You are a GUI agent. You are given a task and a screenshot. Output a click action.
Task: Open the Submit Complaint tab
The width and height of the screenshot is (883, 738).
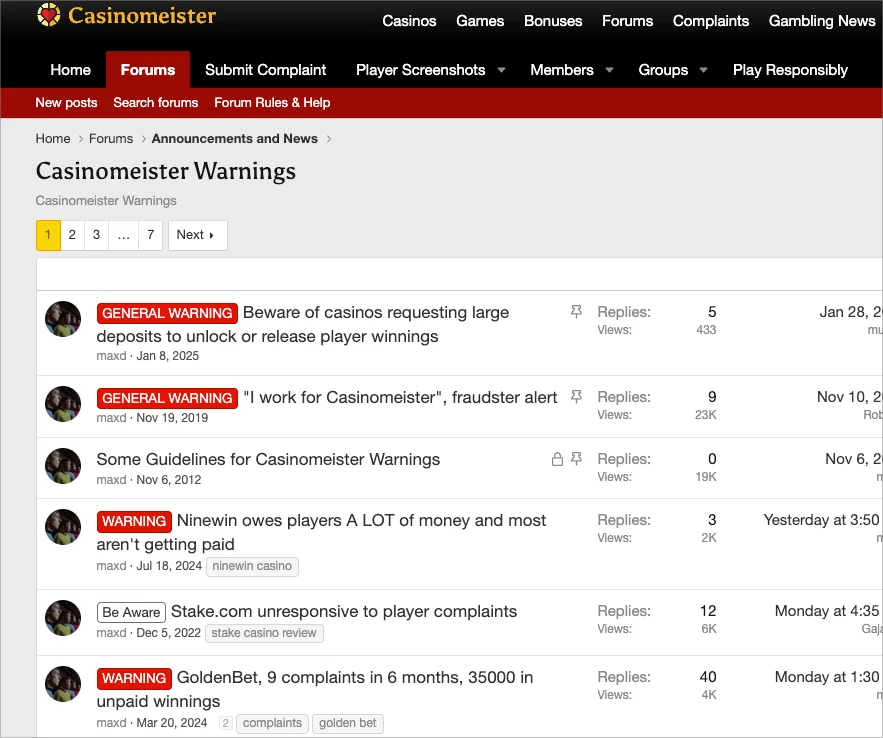265,70
